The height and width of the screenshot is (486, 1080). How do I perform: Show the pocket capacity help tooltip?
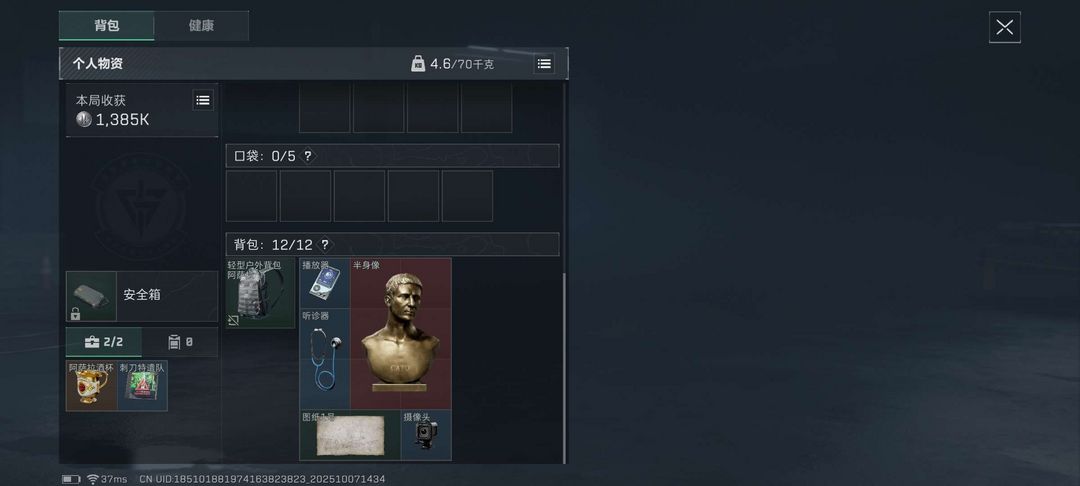[x=308, y=156]
